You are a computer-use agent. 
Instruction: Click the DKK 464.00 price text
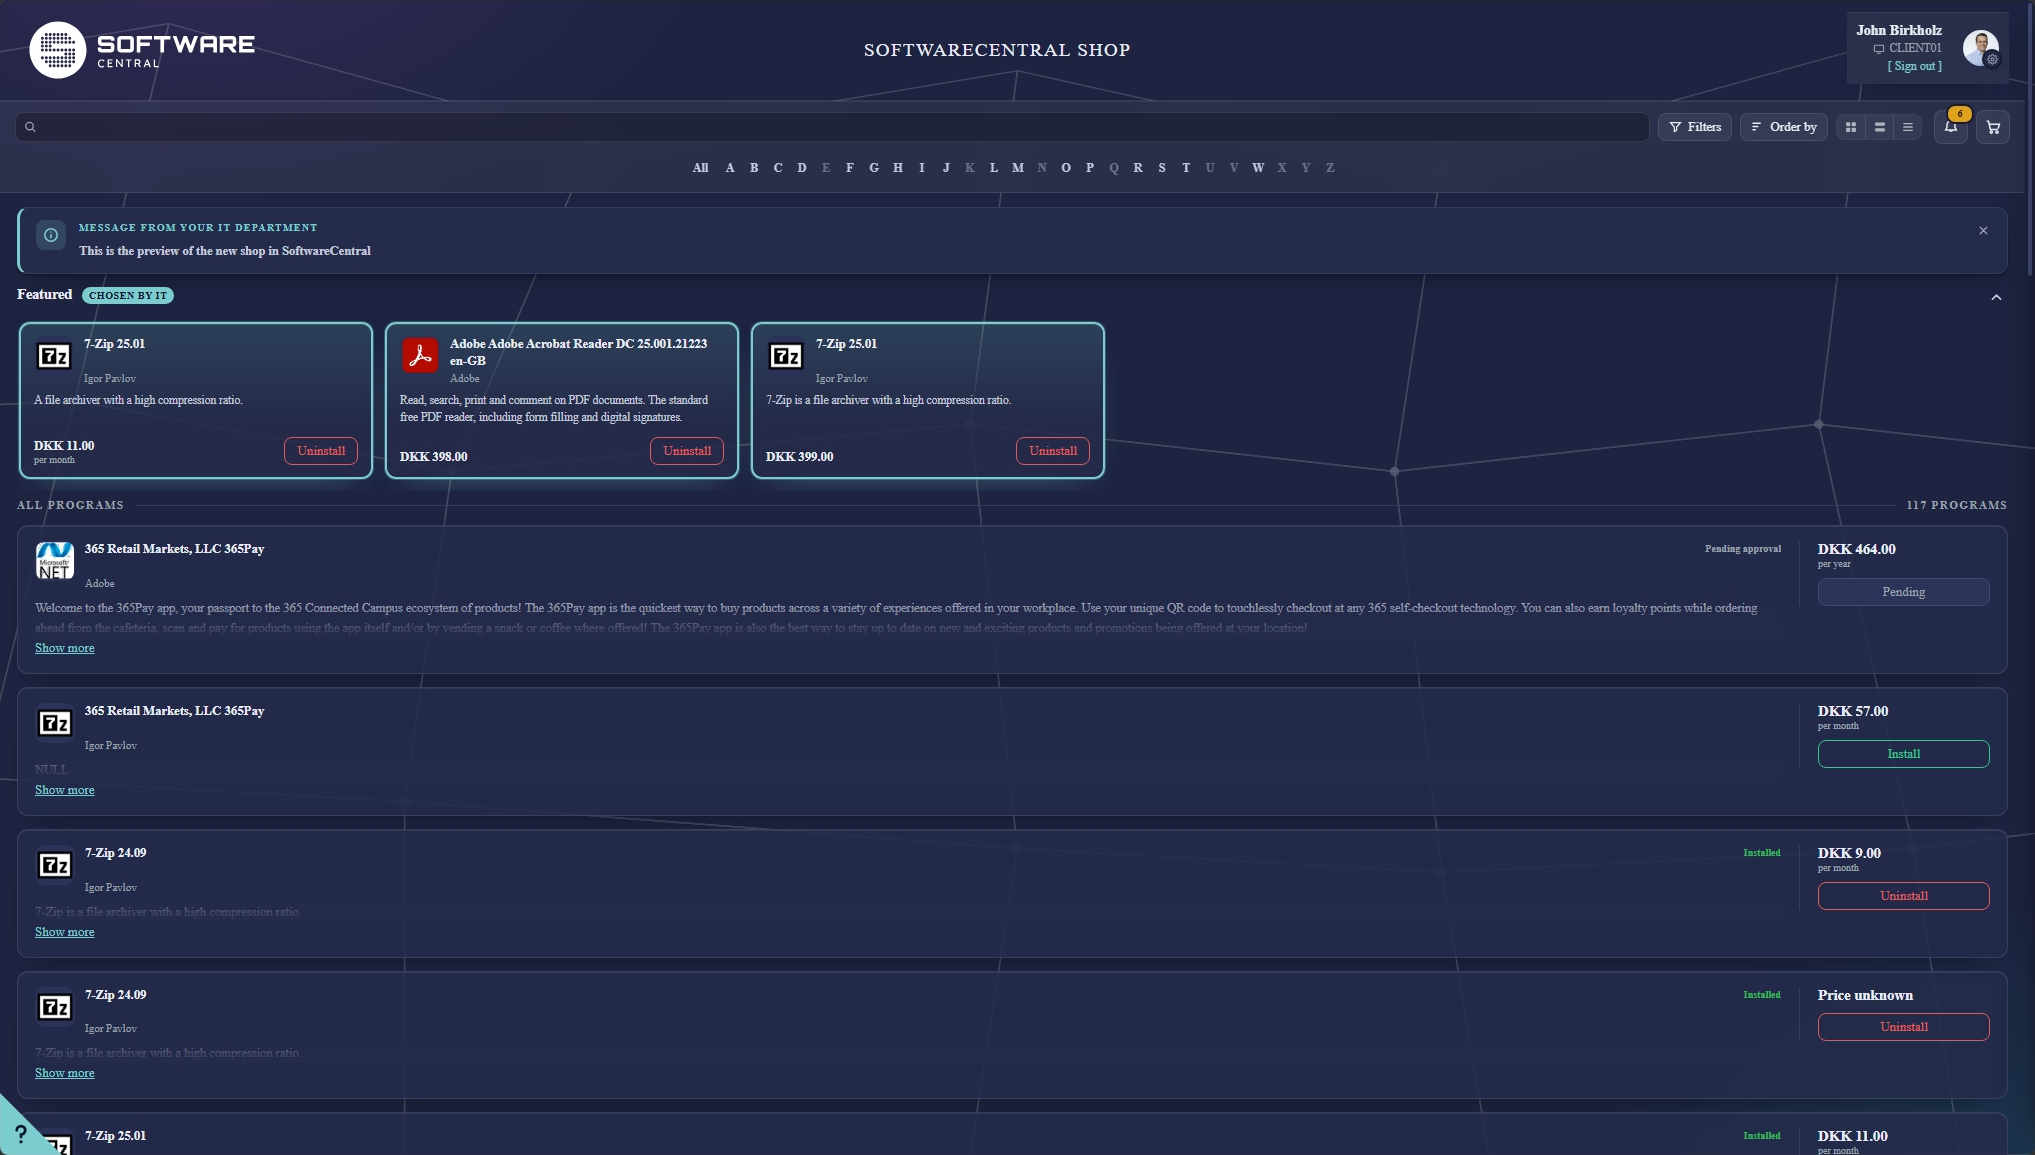(1856, 549)
